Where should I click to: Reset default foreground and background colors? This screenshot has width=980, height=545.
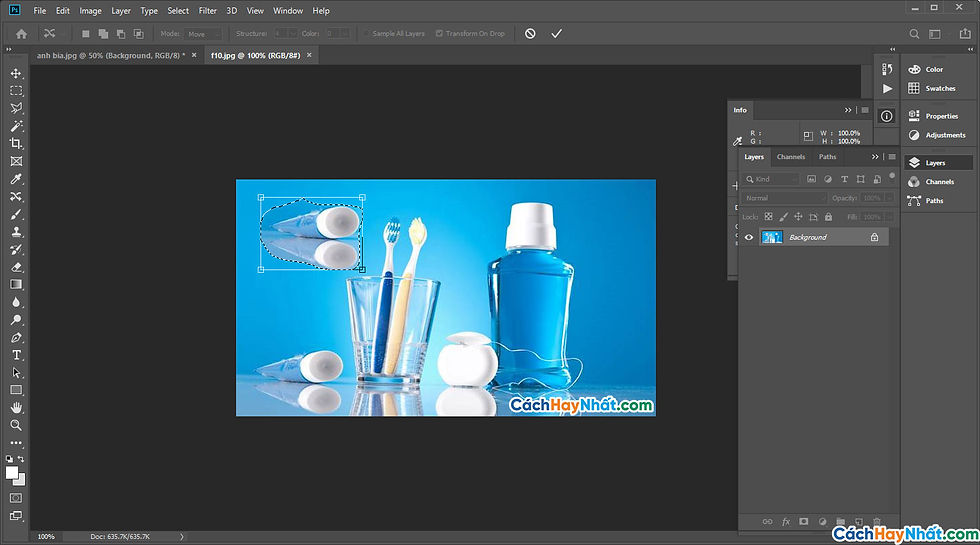pos(9,459)
